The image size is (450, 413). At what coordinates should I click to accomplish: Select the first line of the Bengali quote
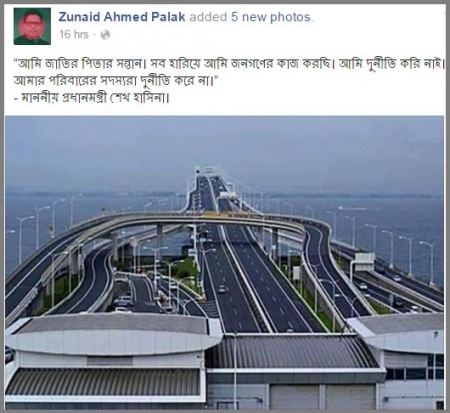[230, 64]
